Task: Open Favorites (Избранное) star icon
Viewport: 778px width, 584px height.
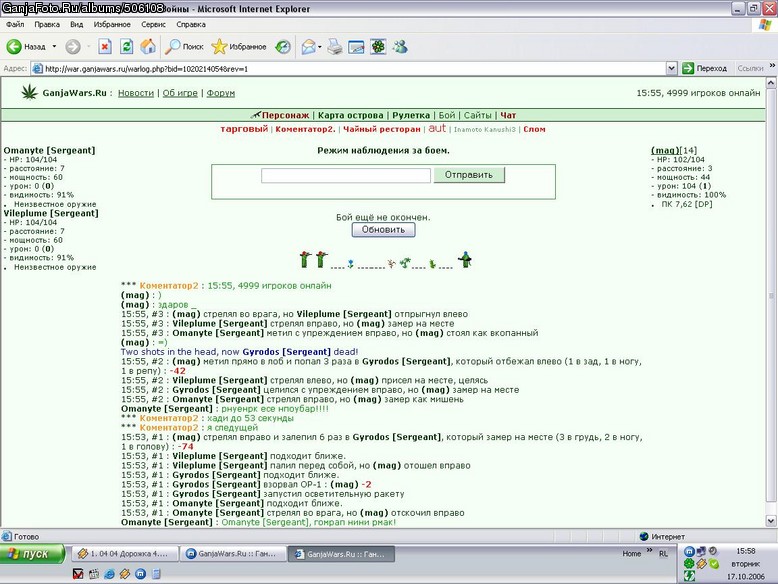Action: tap(219, 47)
